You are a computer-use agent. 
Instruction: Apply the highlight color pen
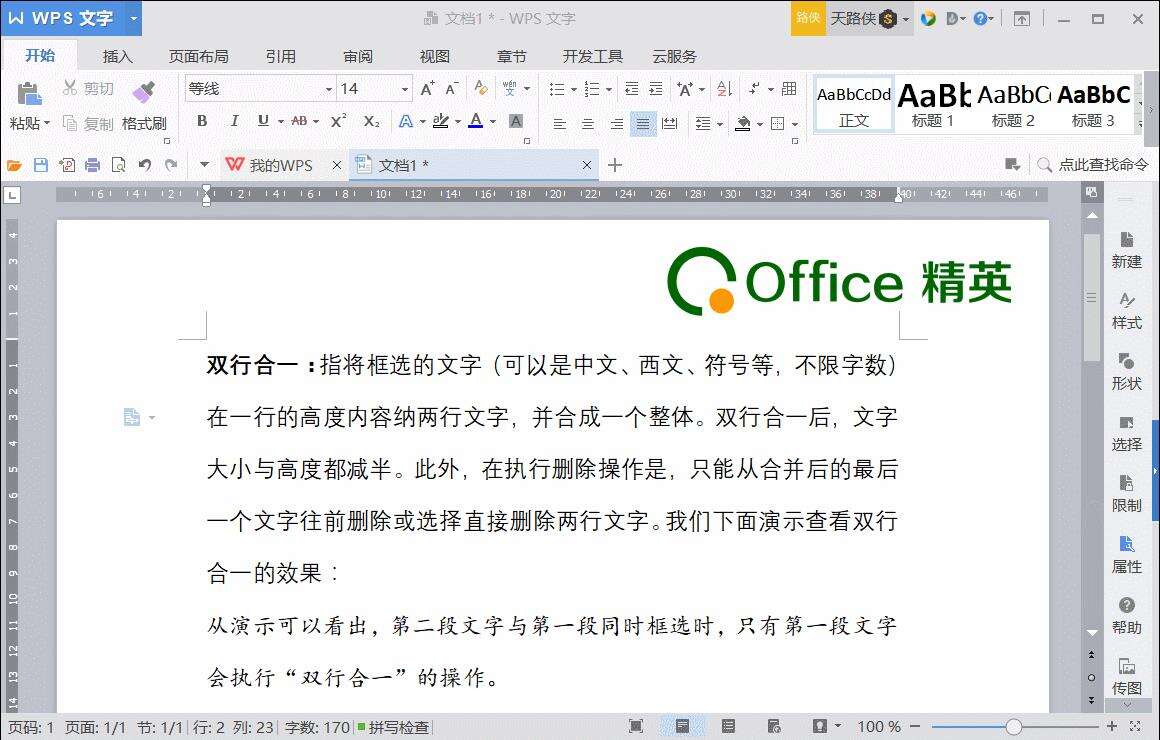point(441,121)
